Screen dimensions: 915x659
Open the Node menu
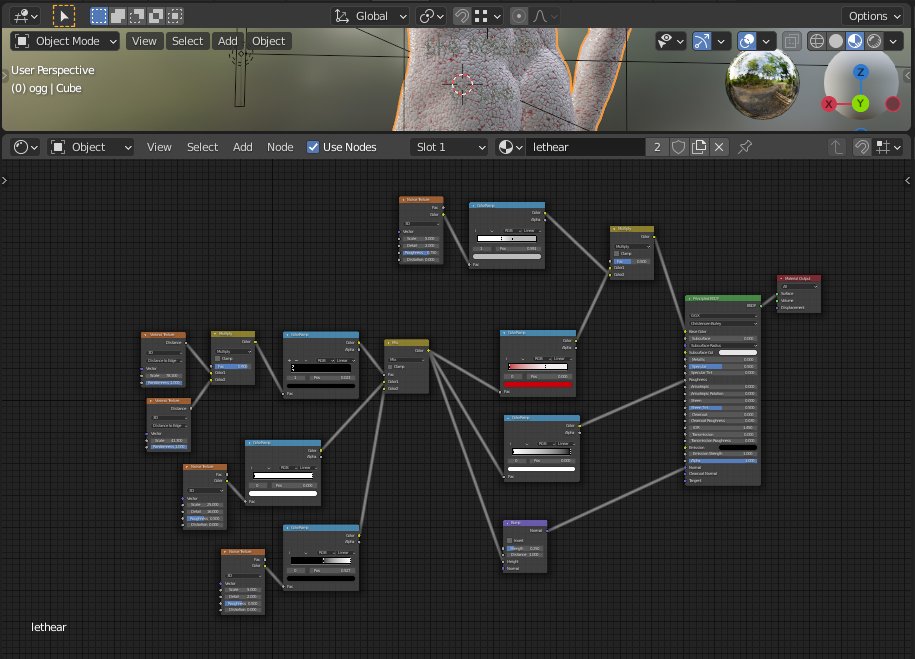[280, 147]
